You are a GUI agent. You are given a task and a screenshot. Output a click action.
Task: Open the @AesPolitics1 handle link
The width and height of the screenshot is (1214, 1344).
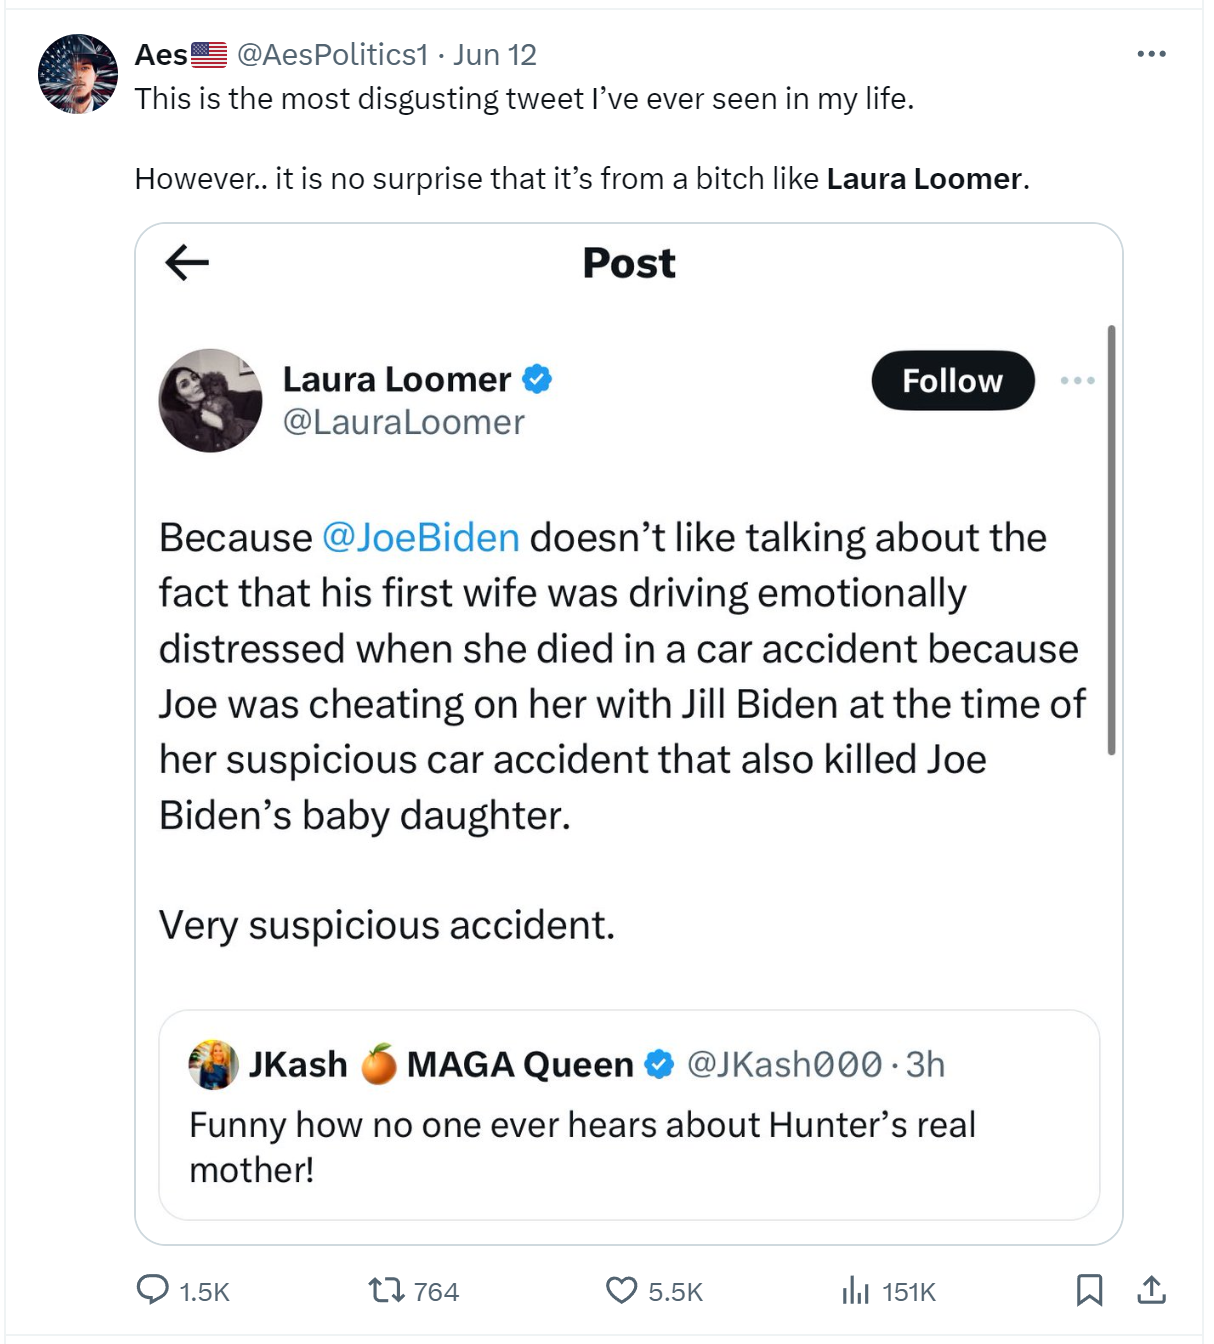332,54
